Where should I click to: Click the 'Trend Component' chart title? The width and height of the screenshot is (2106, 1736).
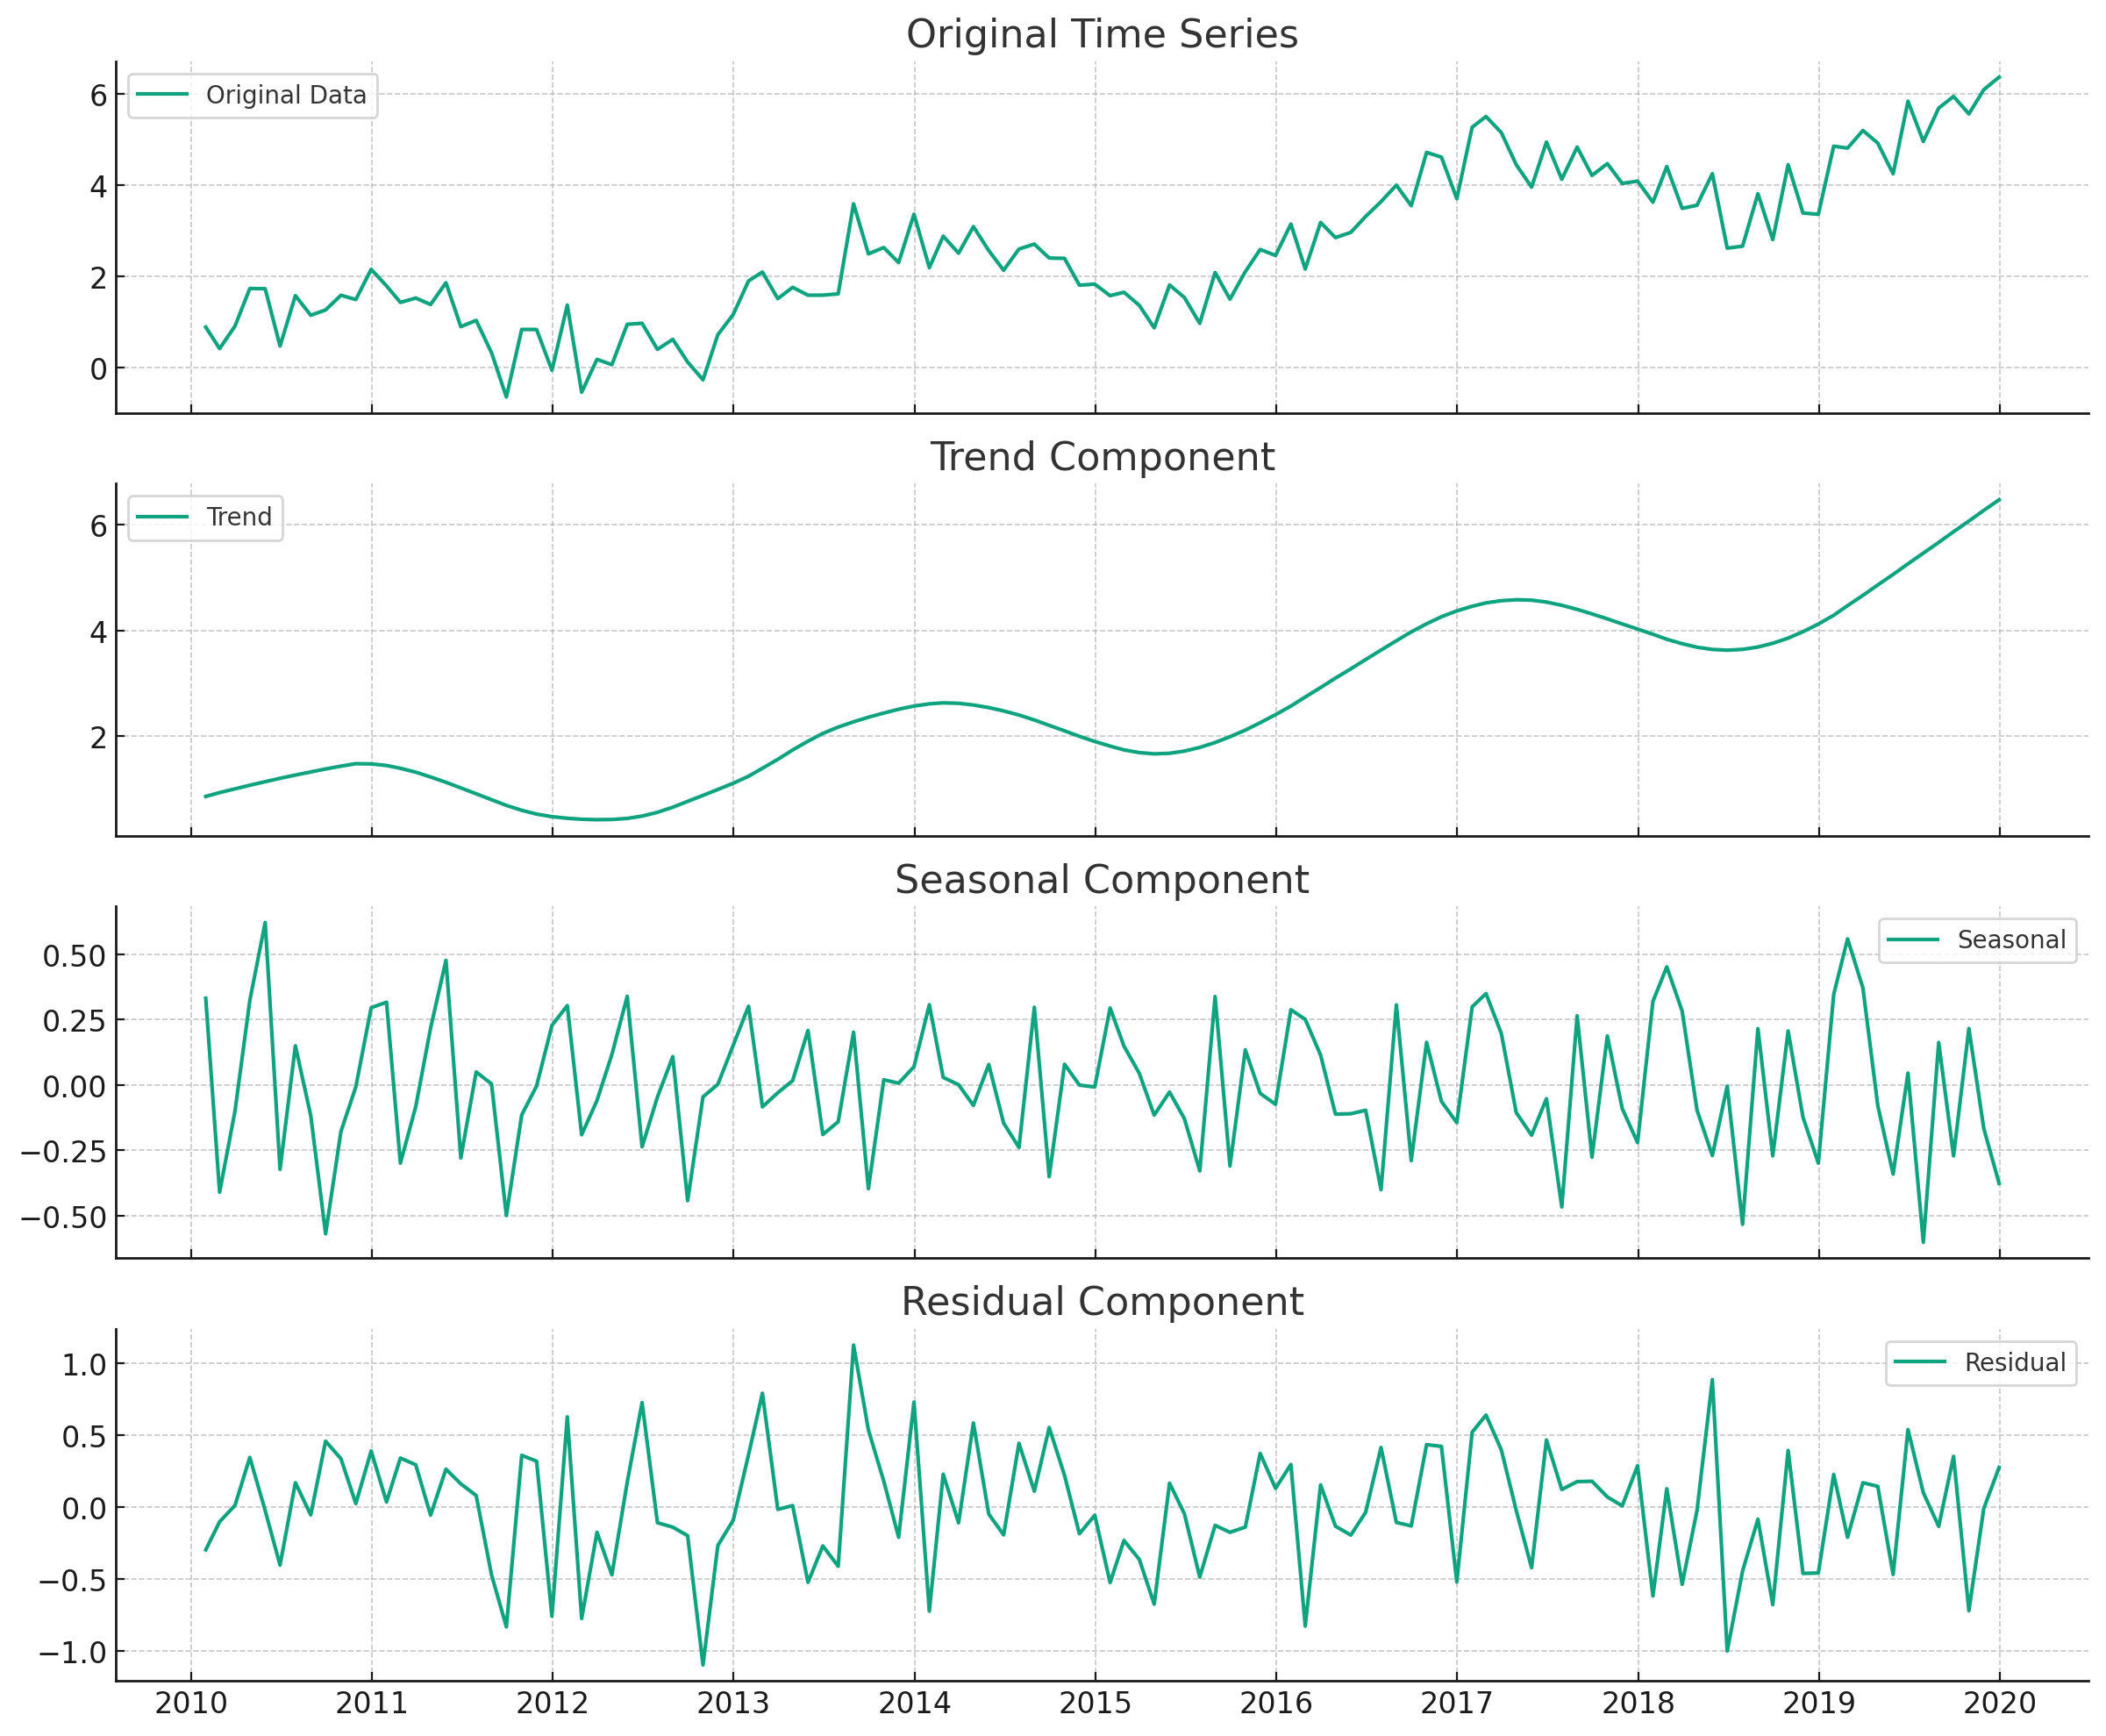[1101, 457]
